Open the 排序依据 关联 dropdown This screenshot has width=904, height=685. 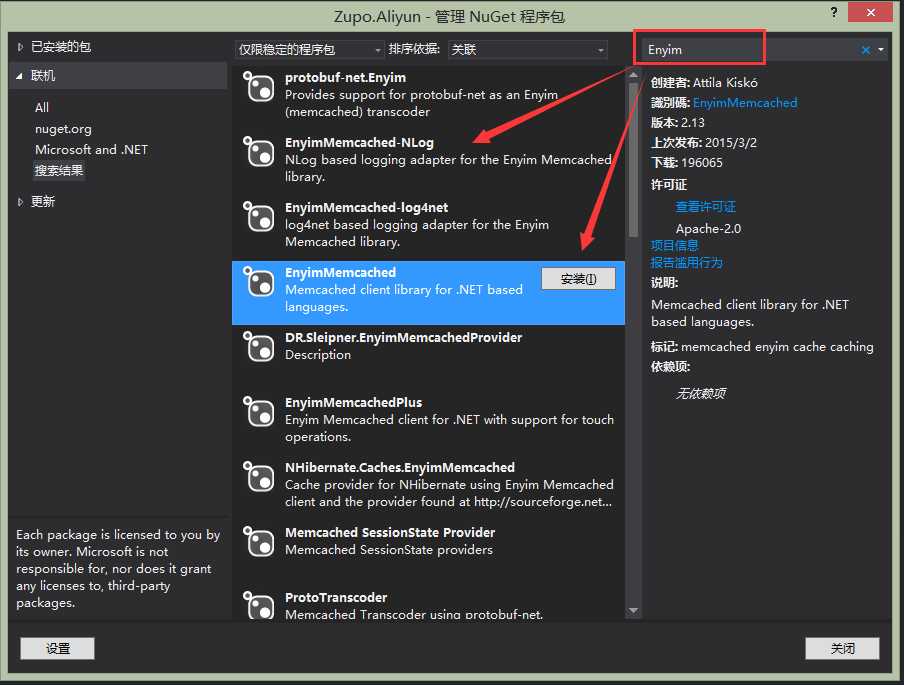click(528, 50)
